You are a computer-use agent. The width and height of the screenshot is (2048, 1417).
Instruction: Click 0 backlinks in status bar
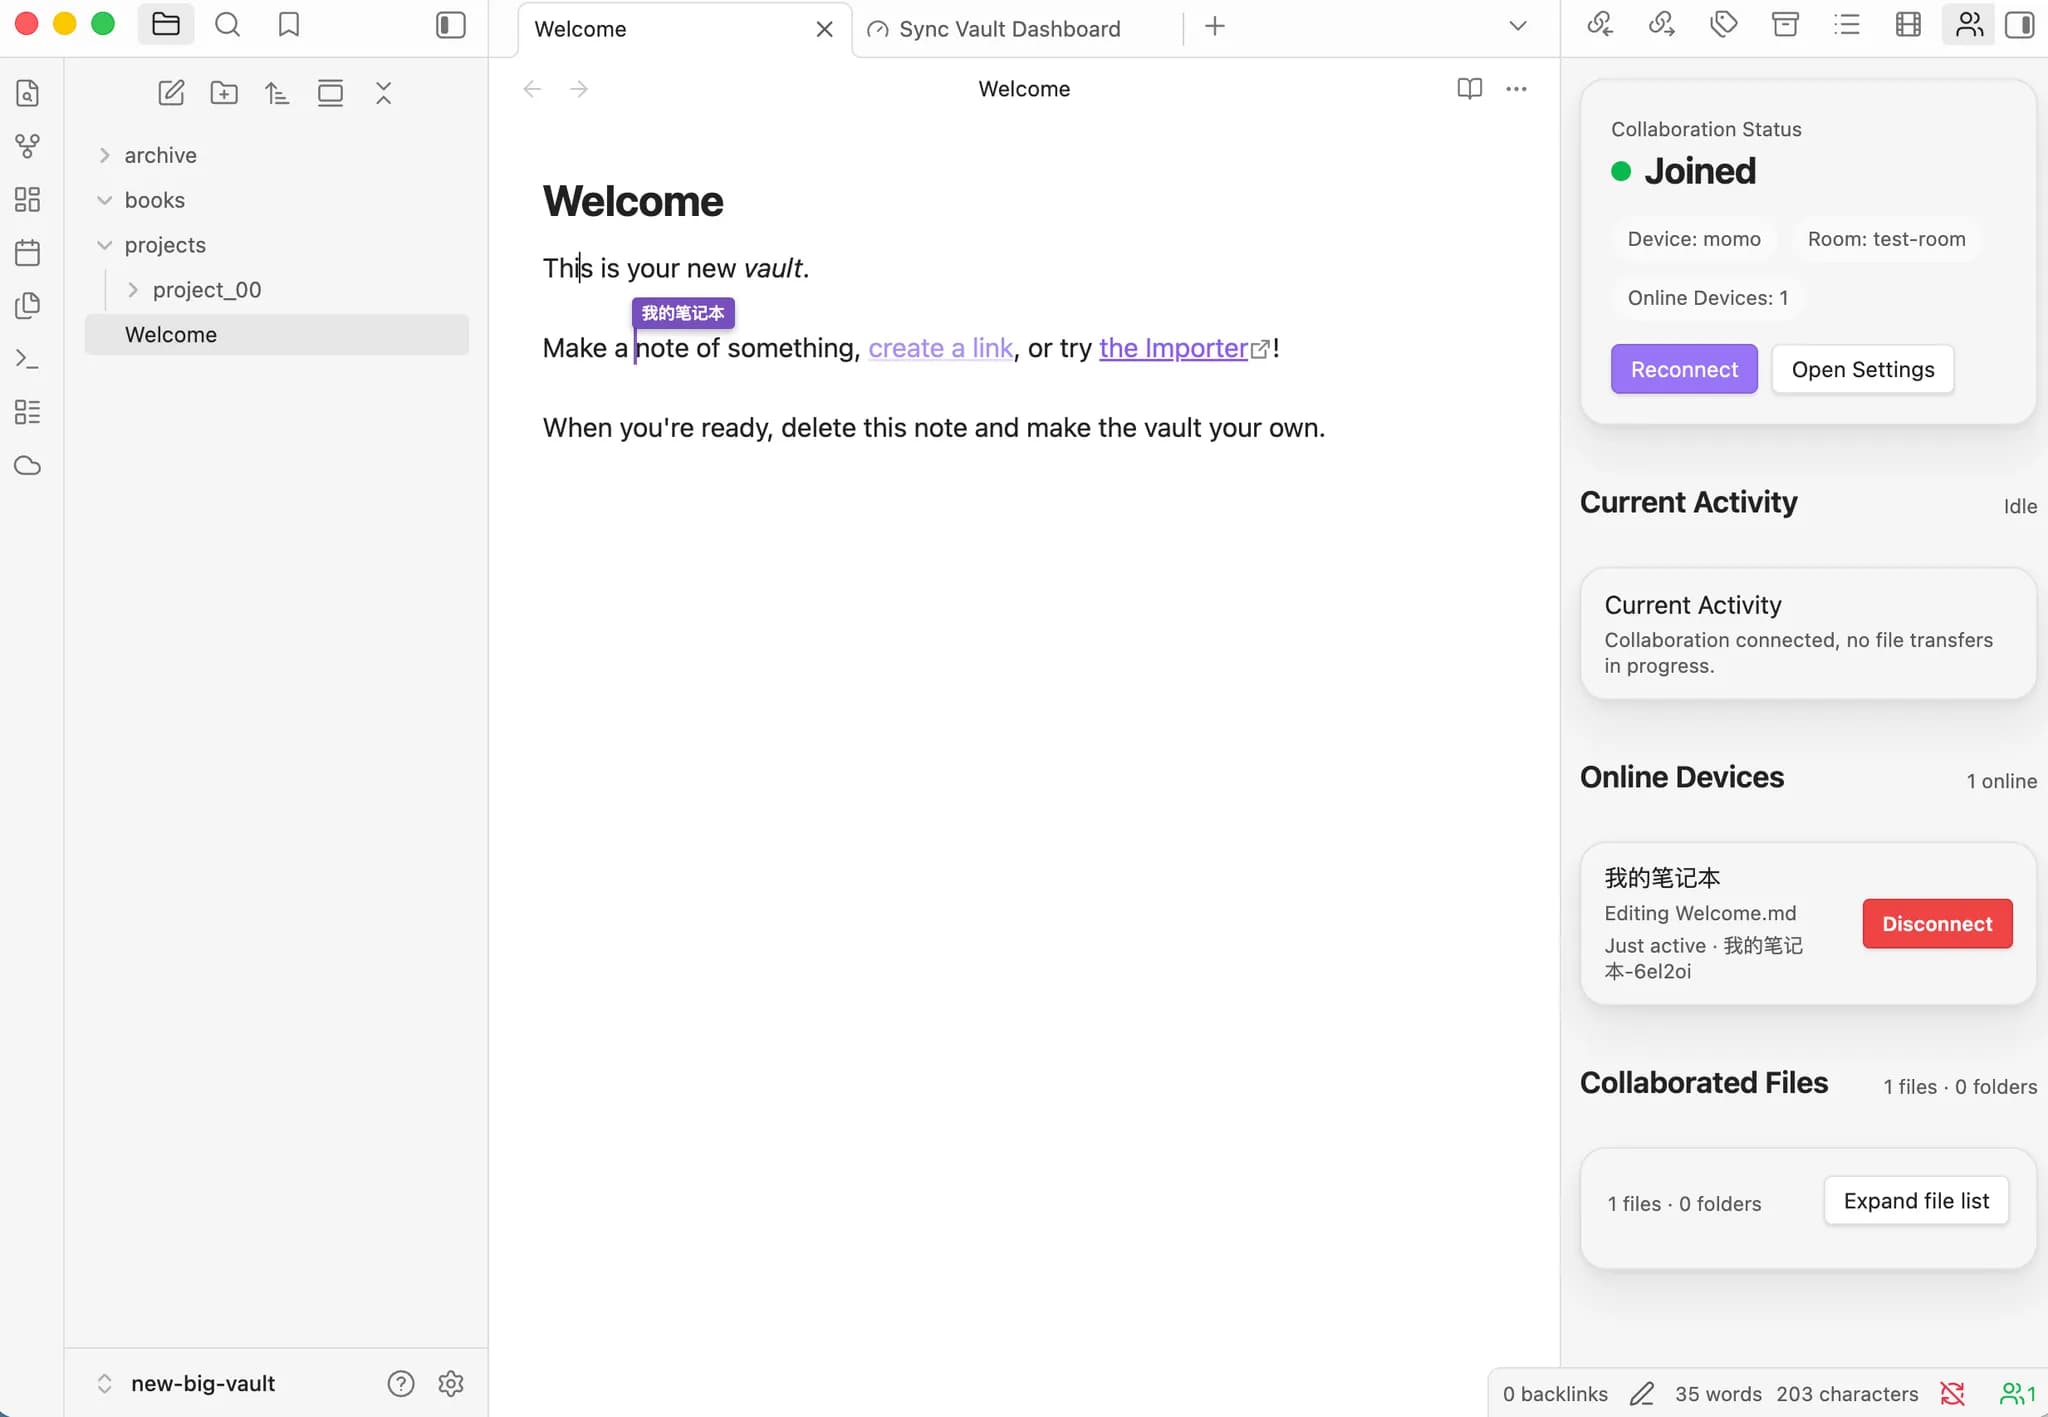tap(1555, 1394)
